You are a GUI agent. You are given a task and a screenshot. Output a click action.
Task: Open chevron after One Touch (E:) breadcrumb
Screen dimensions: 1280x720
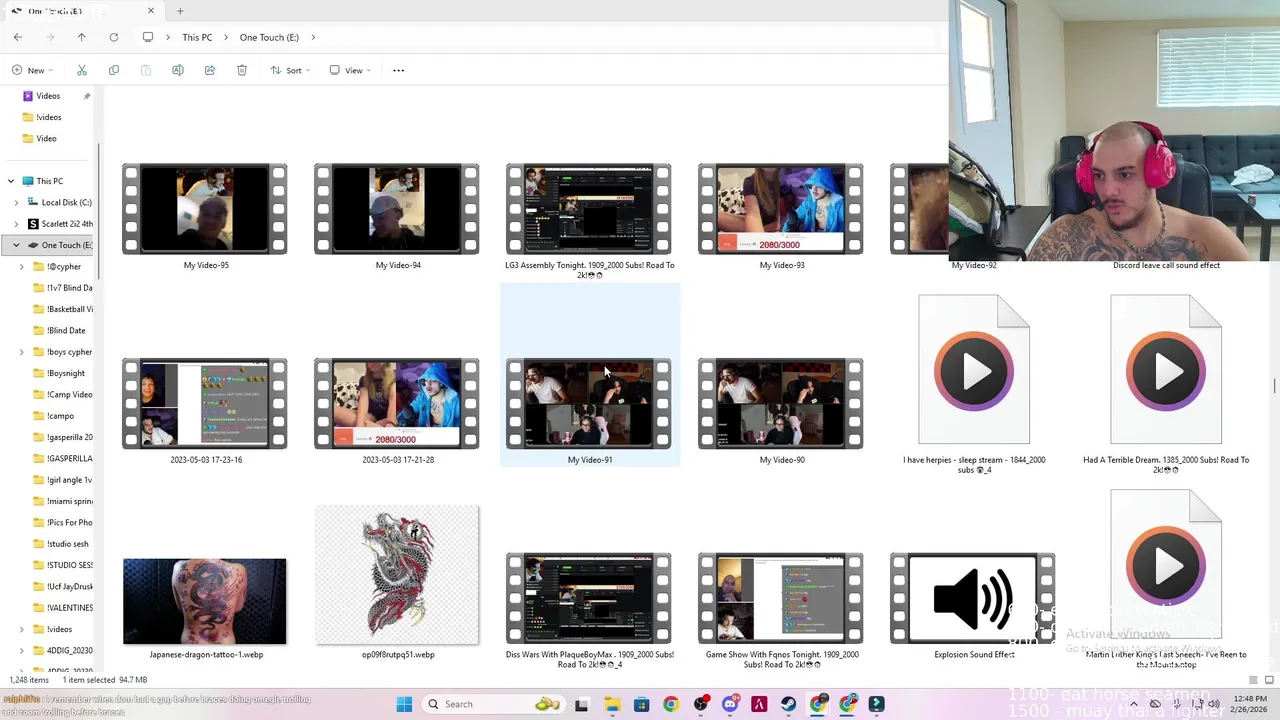pos(313,37)
